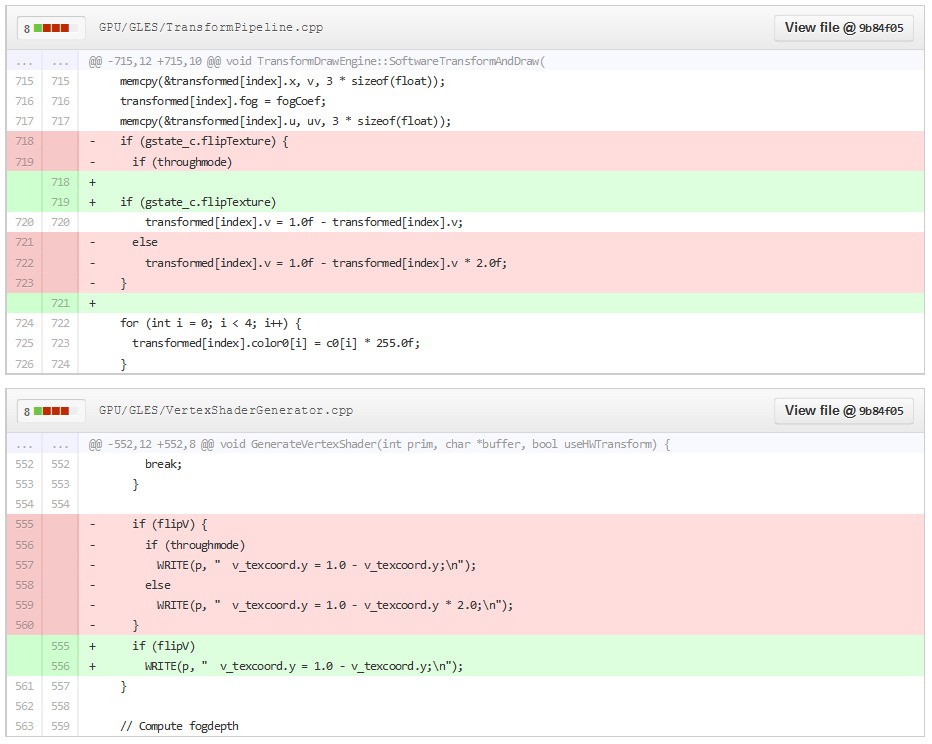Click the removed 'if (flipV) {' line 555

[x=169, y=525]
